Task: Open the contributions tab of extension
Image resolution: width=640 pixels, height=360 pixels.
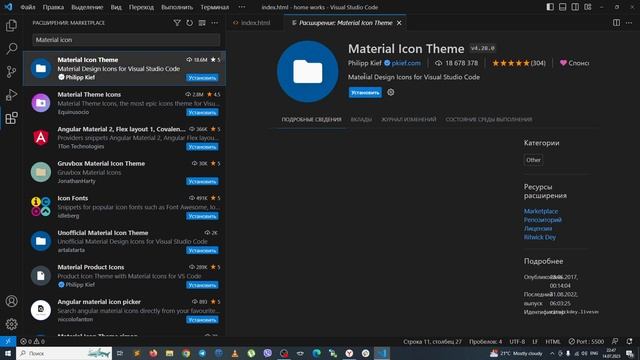Action: (361, 120)
